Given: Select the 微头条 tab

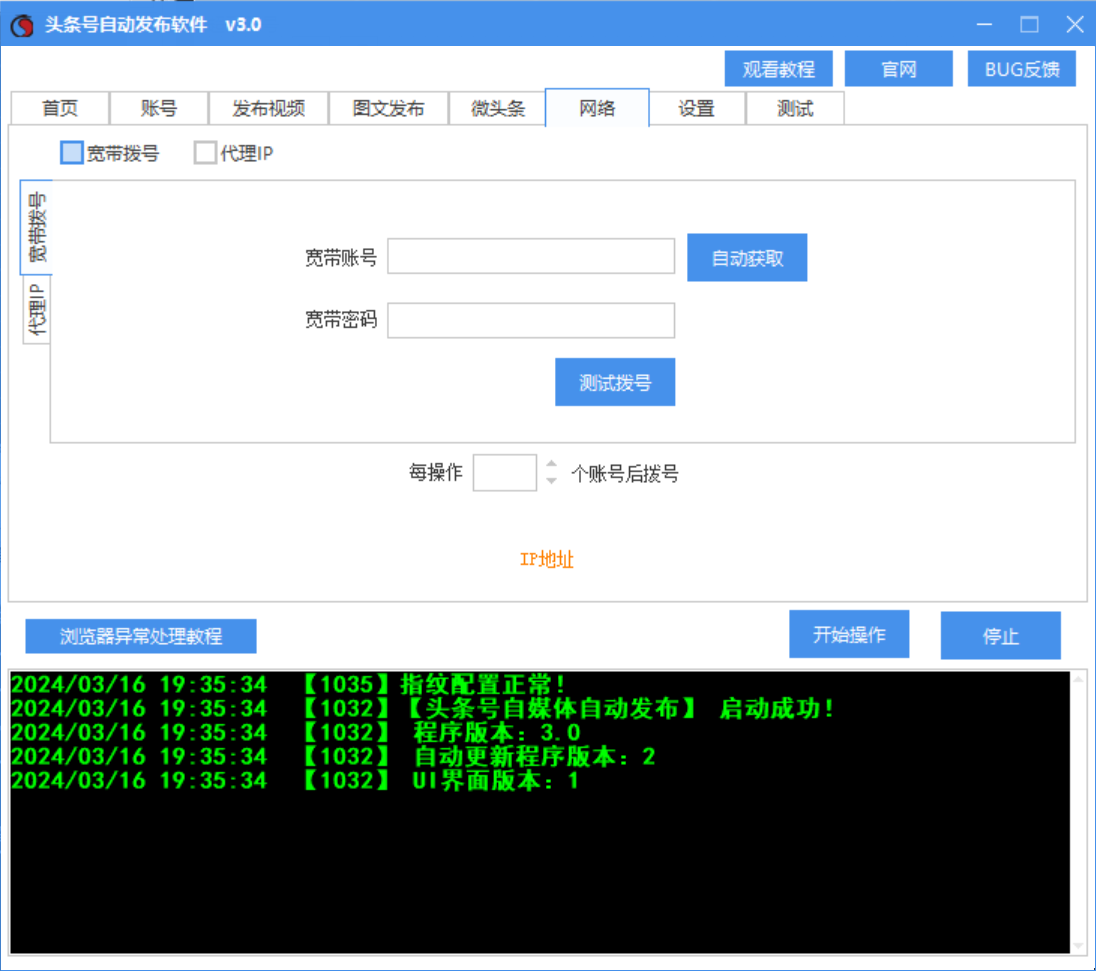Looking at the screenshot, I should [497, 108].
